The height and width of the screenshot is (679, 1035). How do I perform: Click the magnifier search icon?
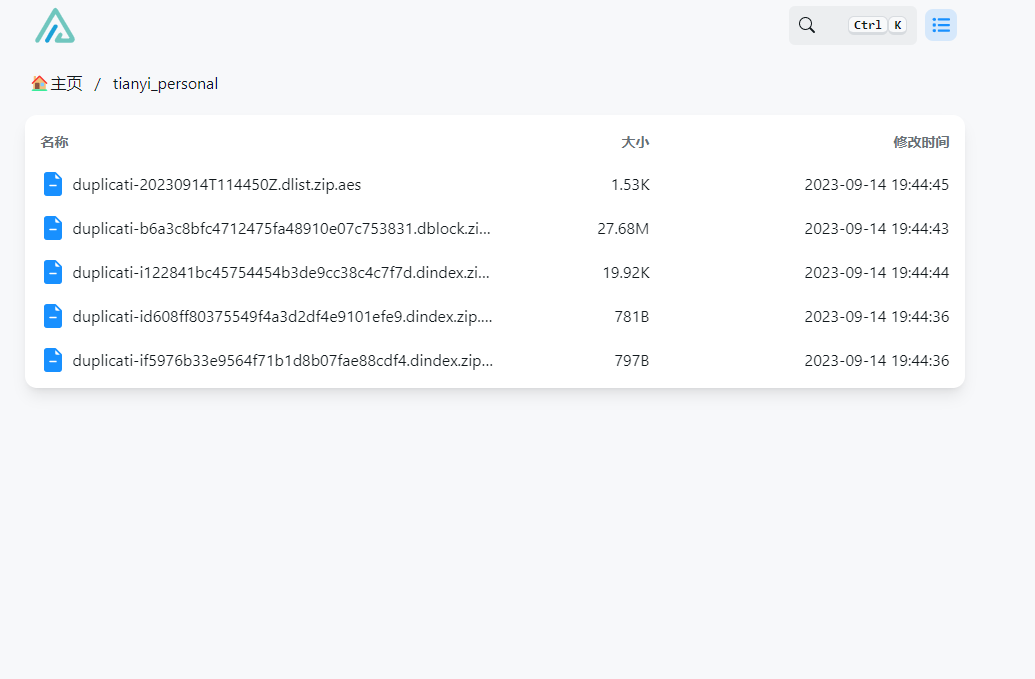click(807, 25)
